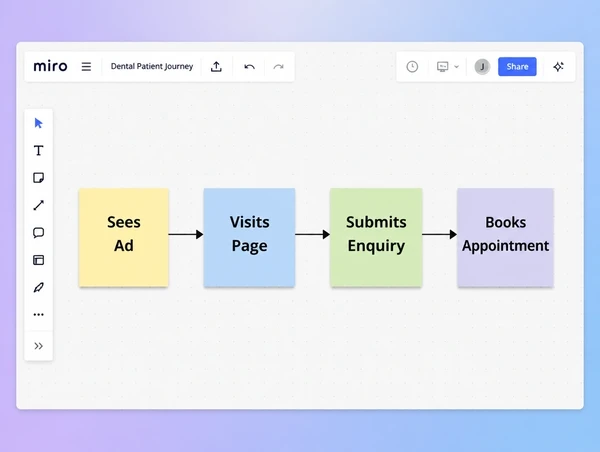Select the cursor selection tool
This screenshot has height=452, width=600.
click(x=39, y=123)
